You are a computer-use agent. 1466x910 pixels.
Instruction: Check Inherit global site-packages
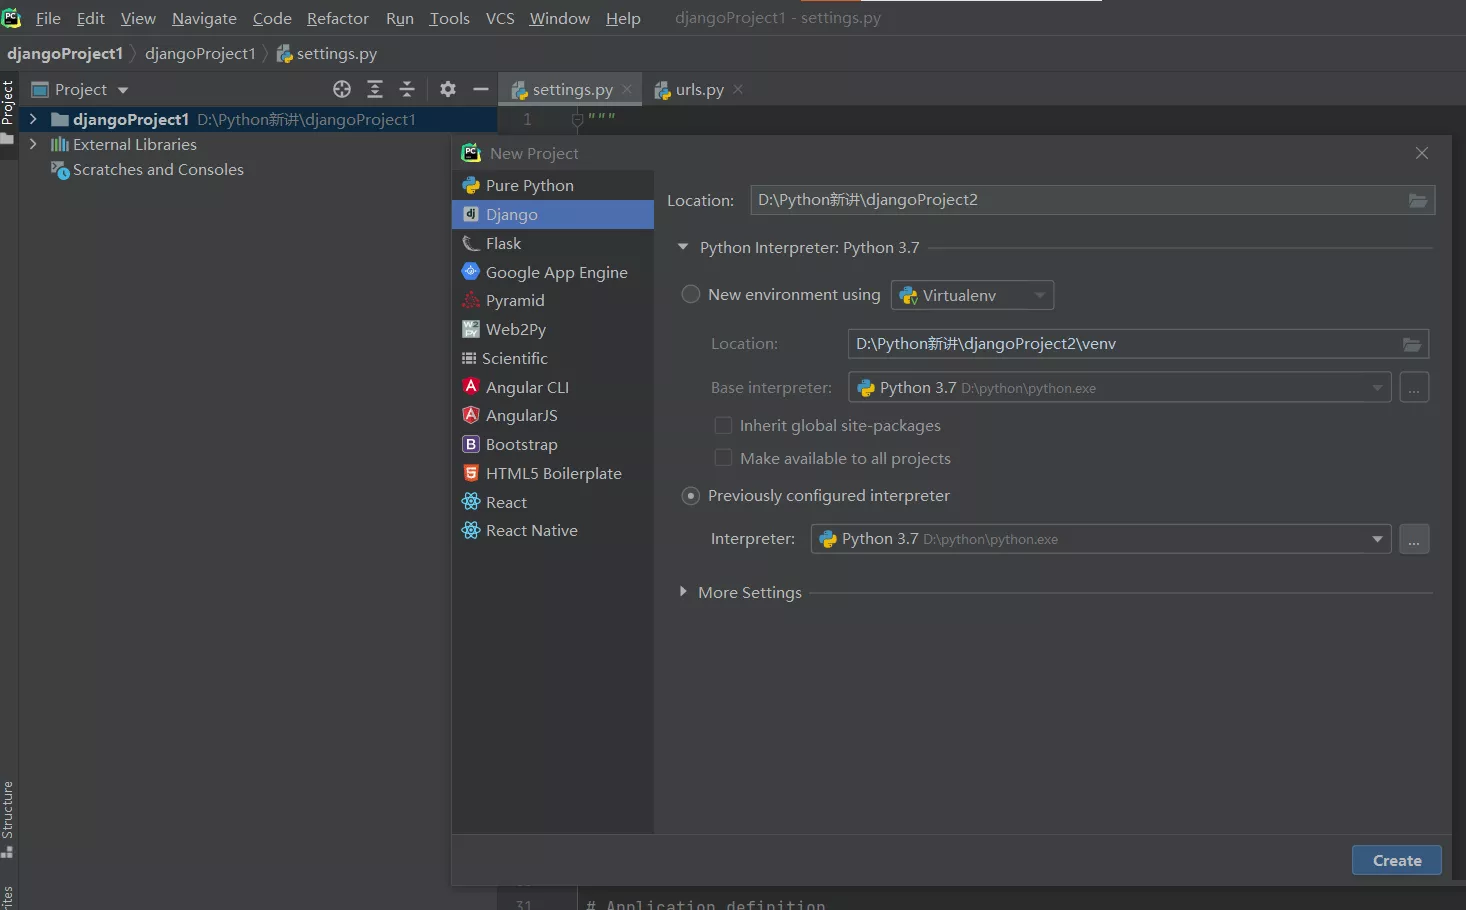point(723,425)
